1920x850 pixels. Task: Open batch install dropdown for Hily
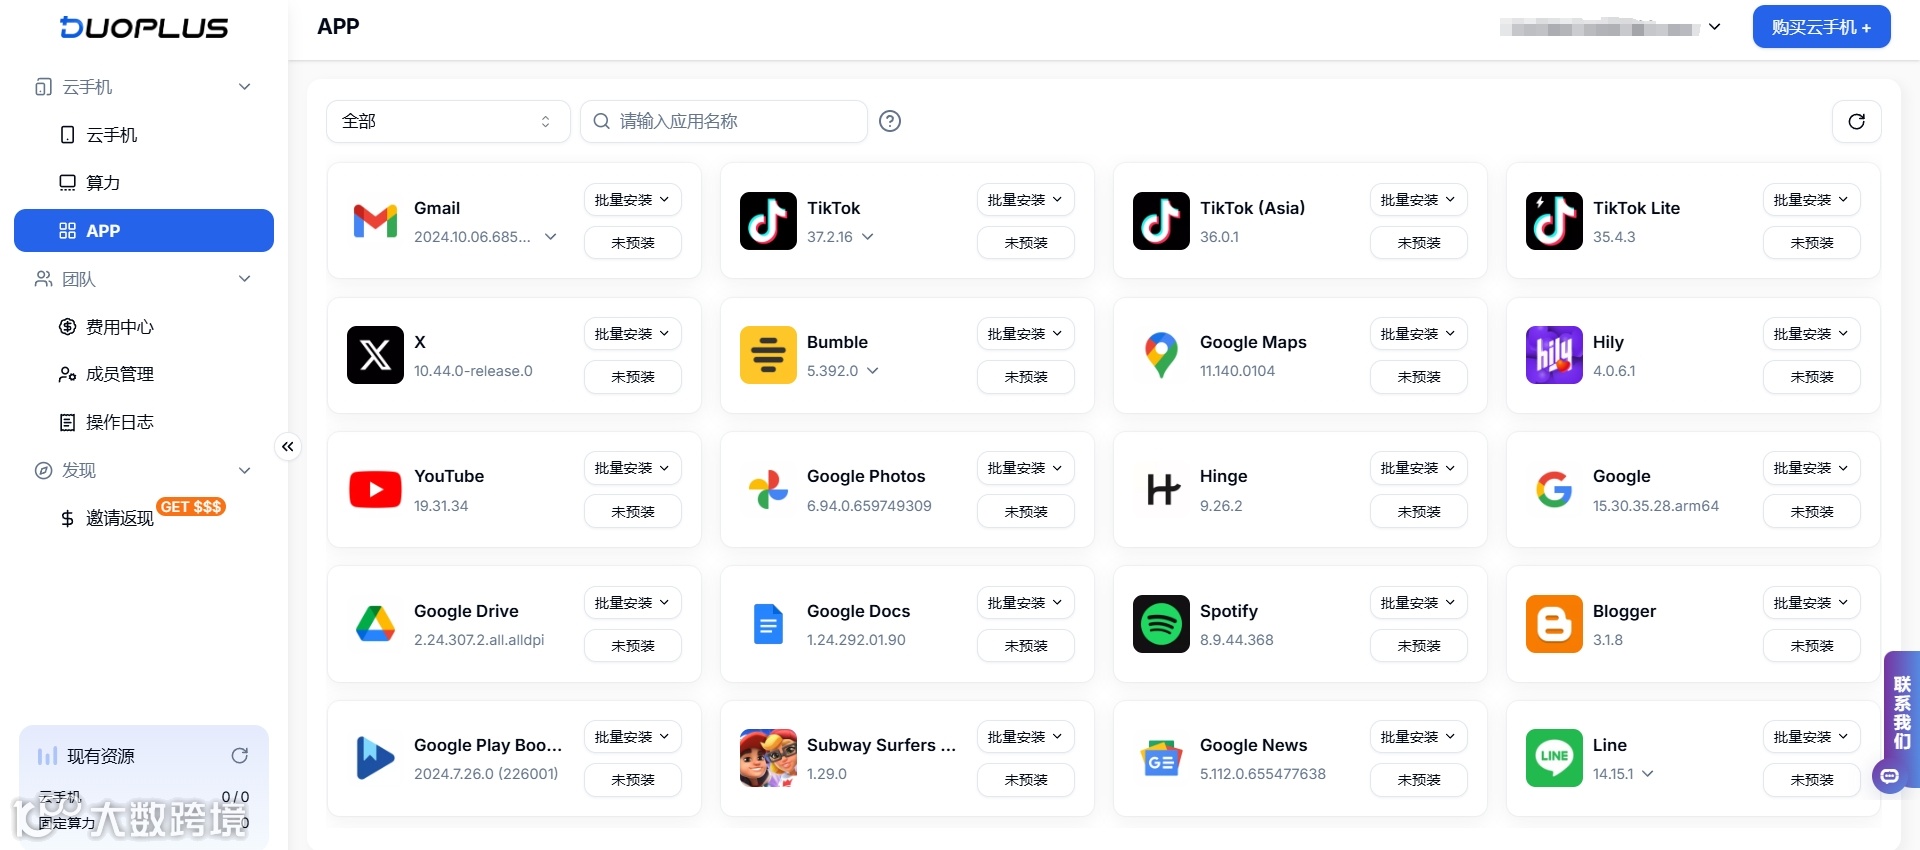tap(1811, 334)
